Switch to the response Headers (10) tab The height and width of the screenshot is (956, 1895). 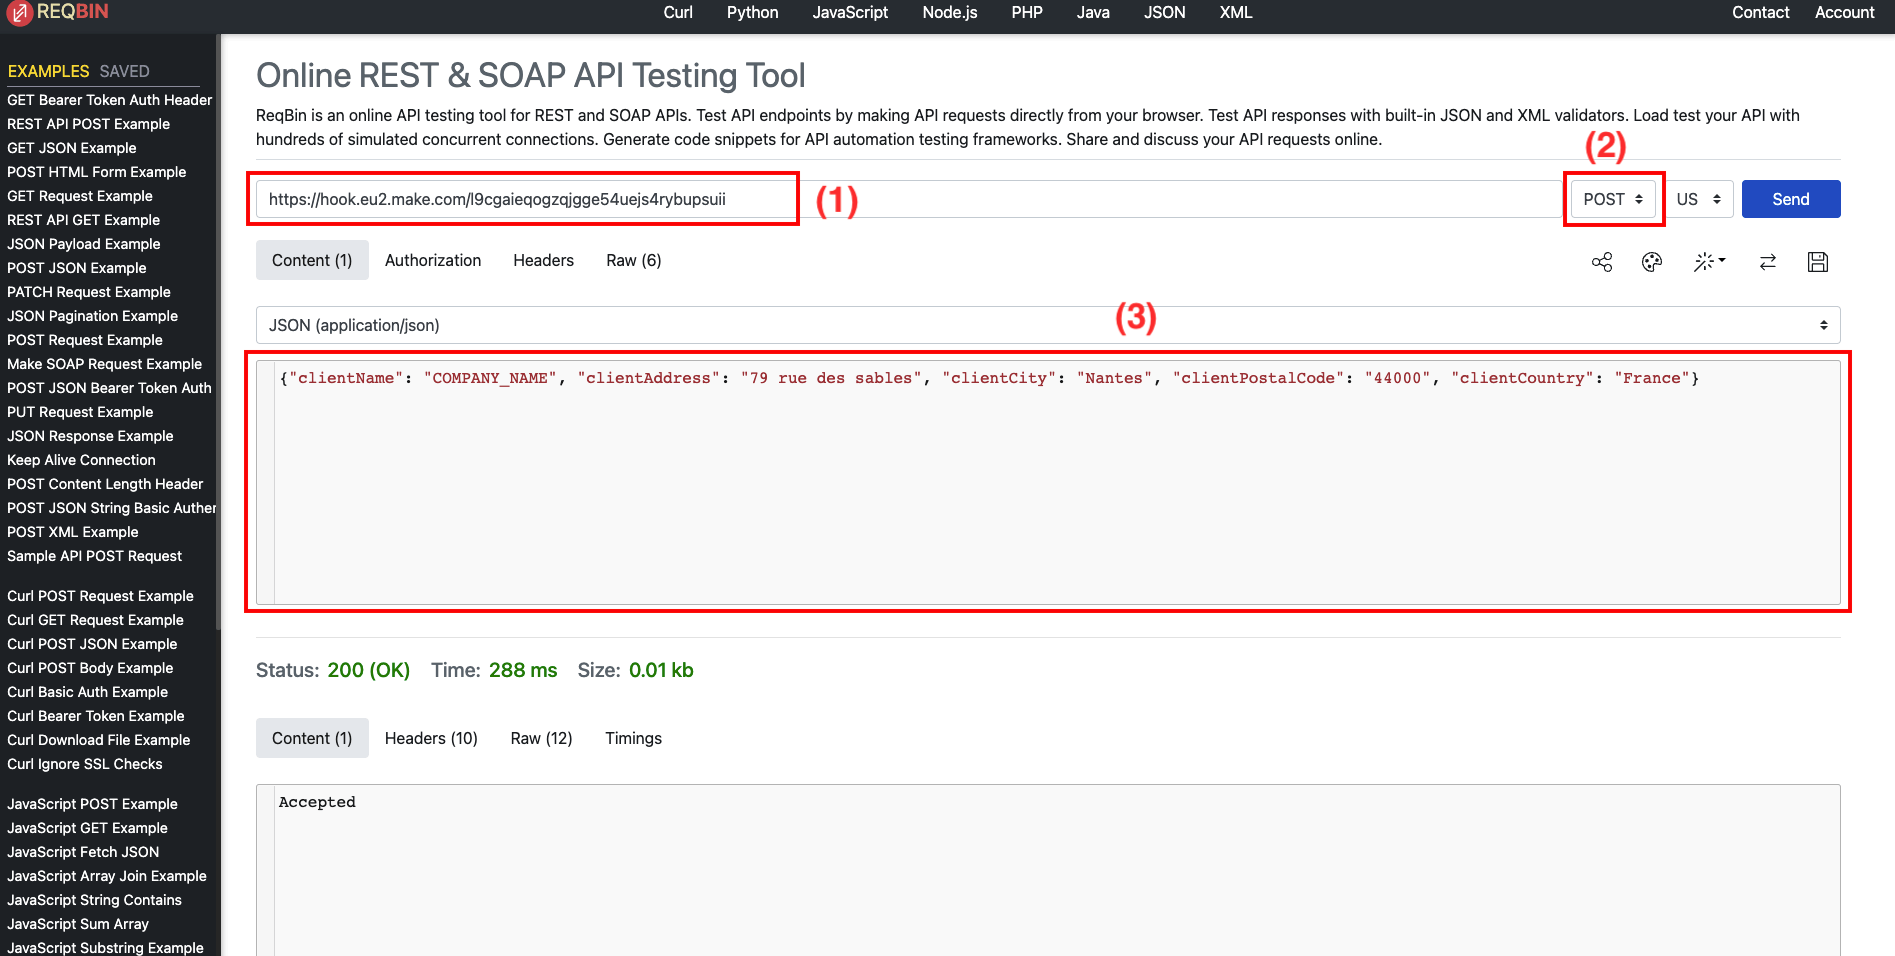pos(431,738)
